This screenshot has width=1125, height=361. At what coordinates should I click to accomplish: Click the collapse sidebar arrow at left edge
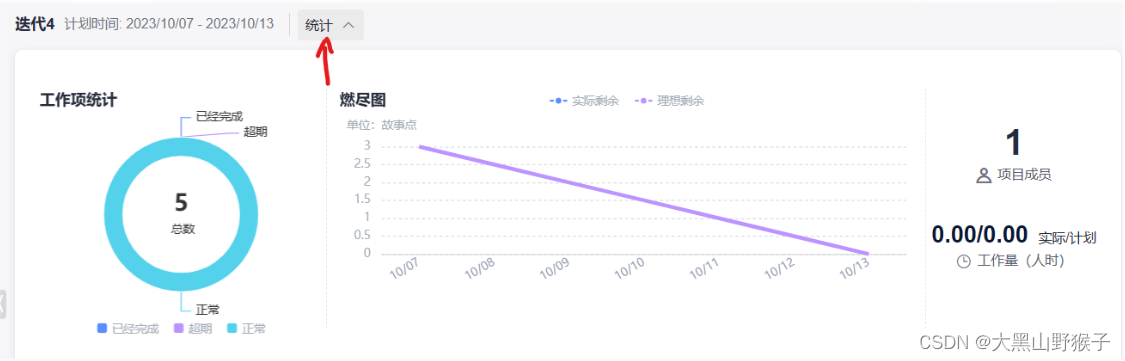click(x=3, y=304)
